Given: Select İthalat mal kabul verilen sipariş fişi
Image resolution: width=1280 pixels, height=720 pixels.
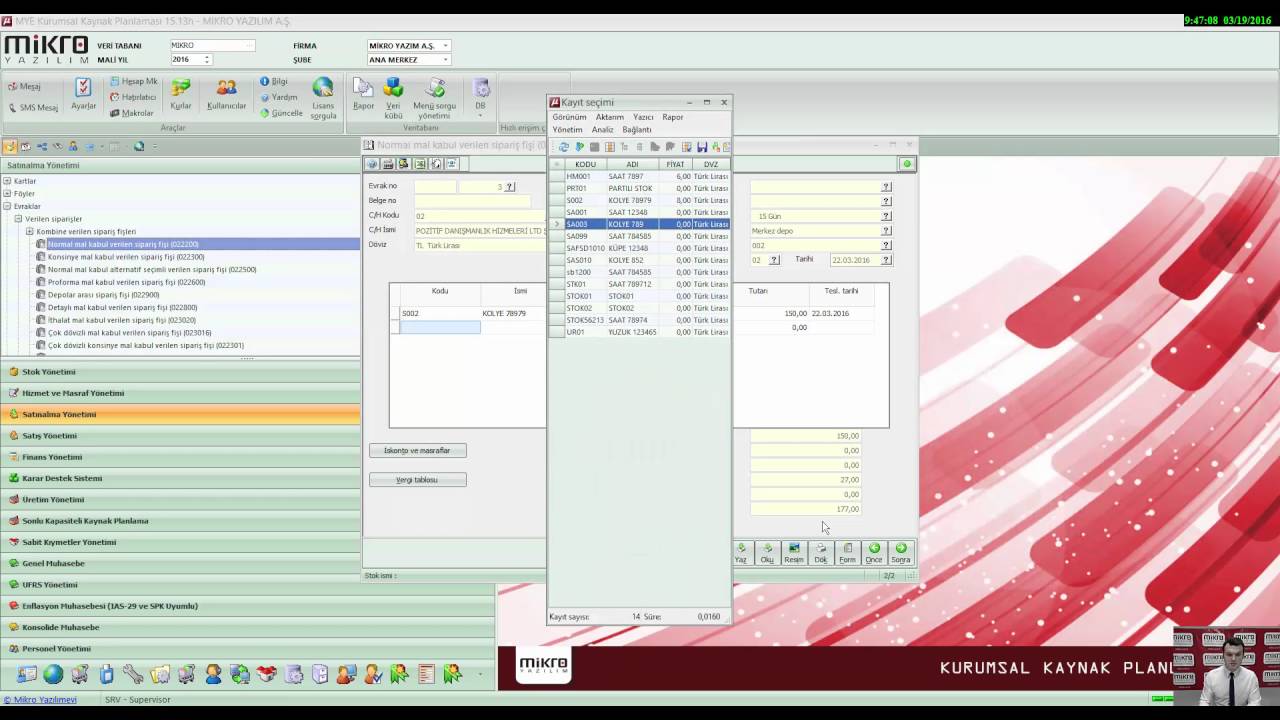Looking at the screenshot, I should click(122, 320).
